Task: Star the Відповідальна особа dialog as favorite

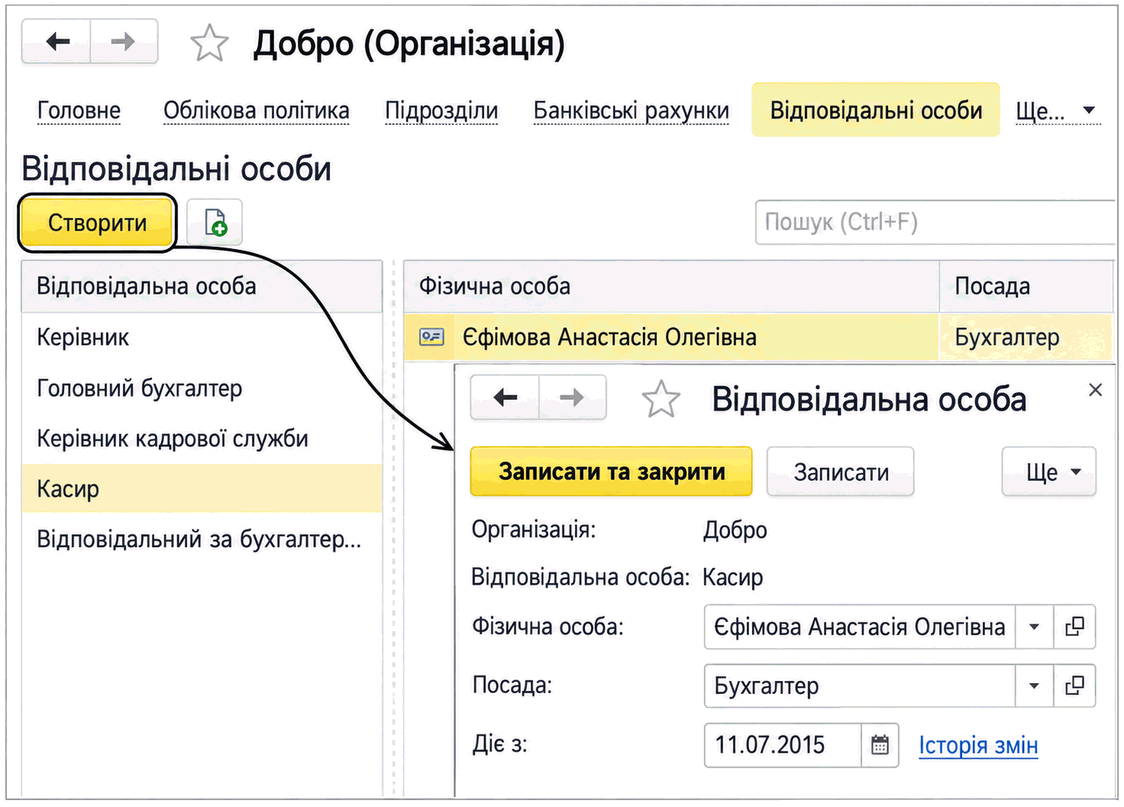Action: [x=660, y=399]
